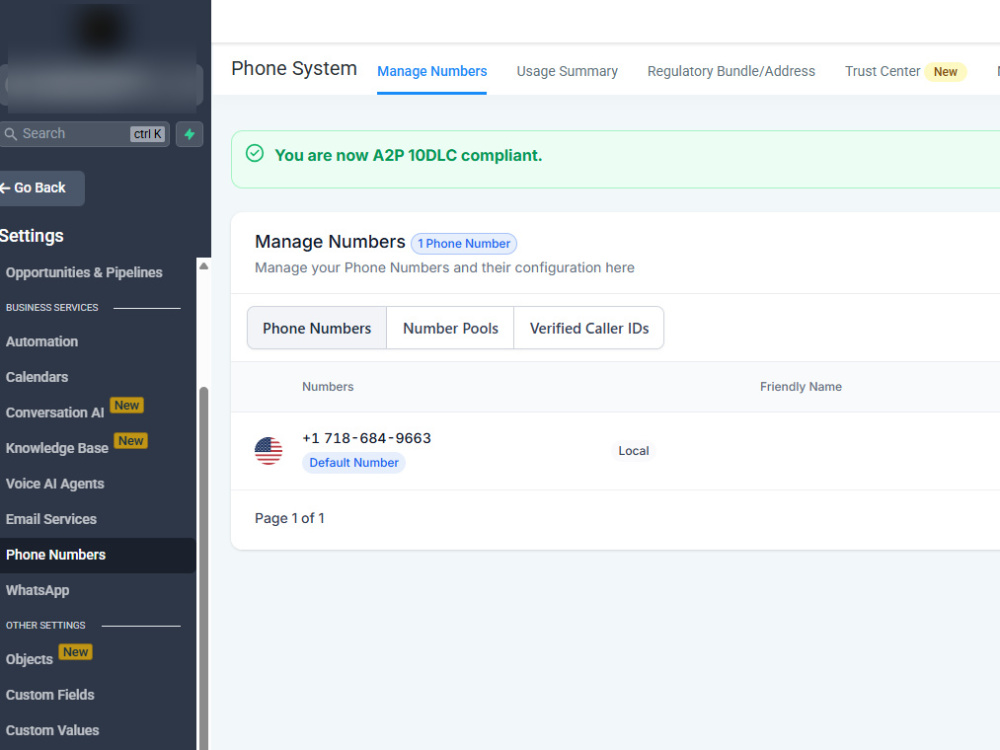Click the Default Number badge
The height and width of the screenshot is (750, 1000).
coord(354,463)
